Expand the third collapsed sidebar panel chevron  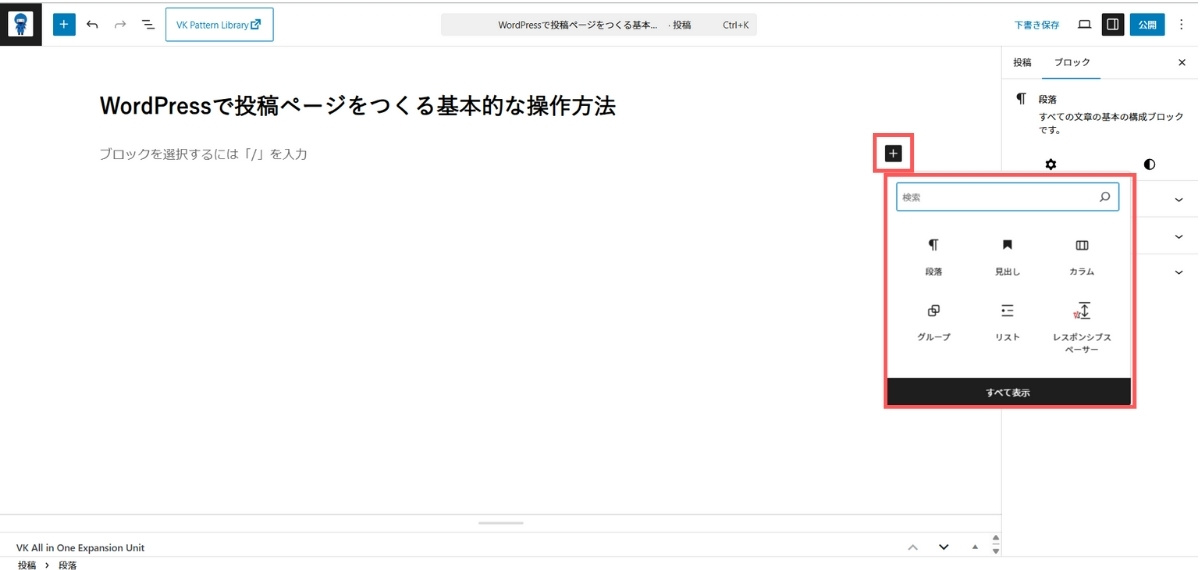[1179, 272]
